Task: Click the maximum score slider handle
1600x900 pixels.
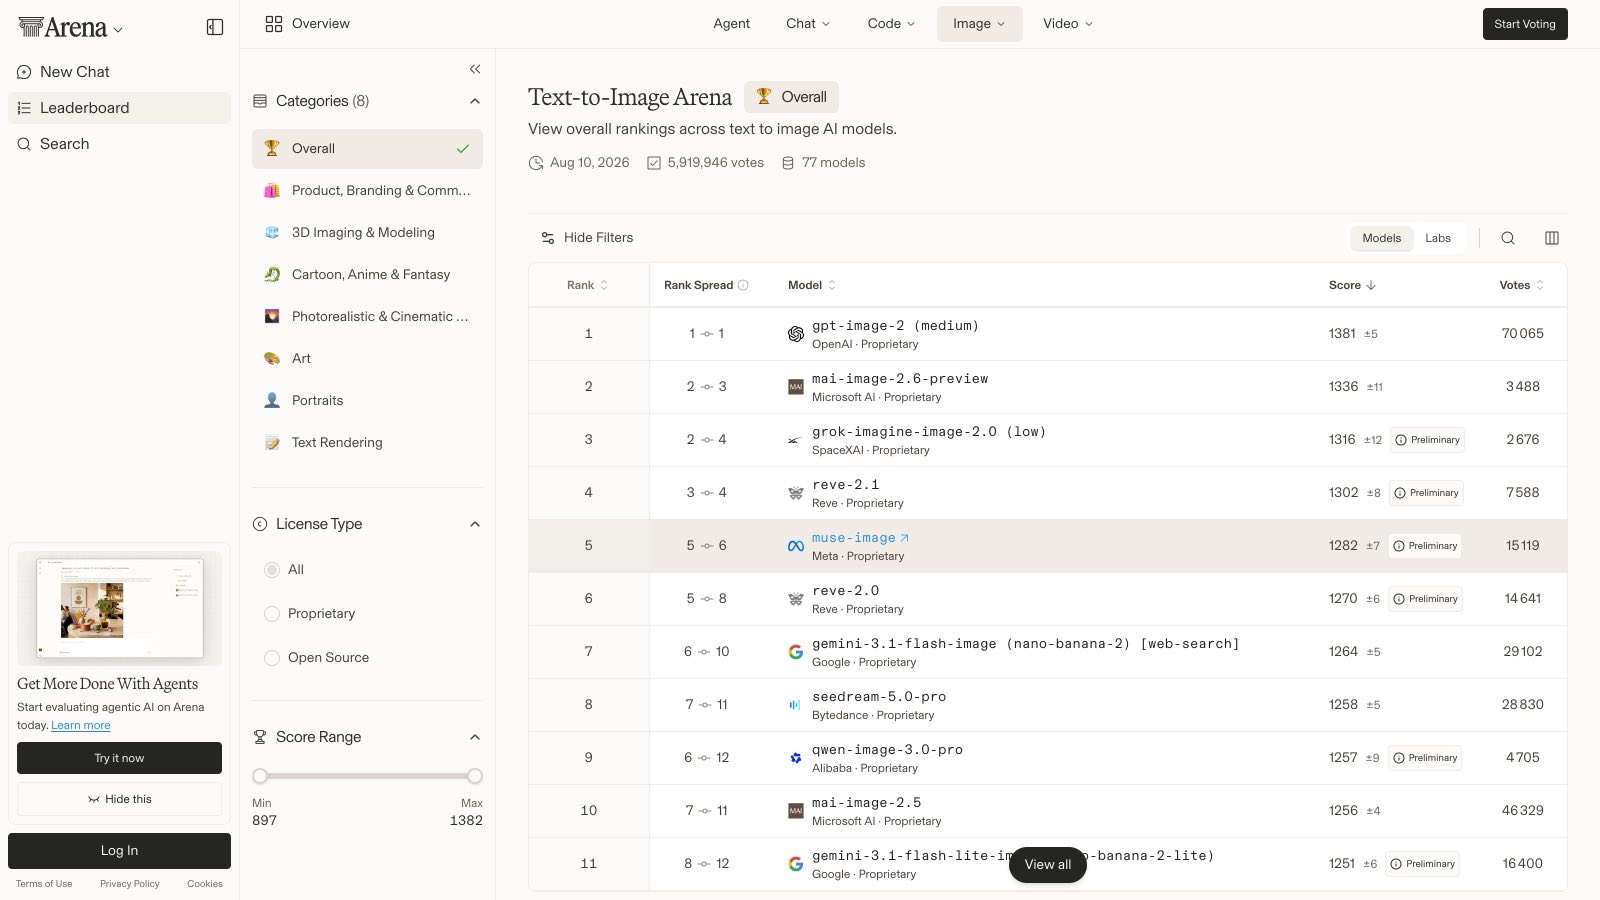Action: (475, 776)
